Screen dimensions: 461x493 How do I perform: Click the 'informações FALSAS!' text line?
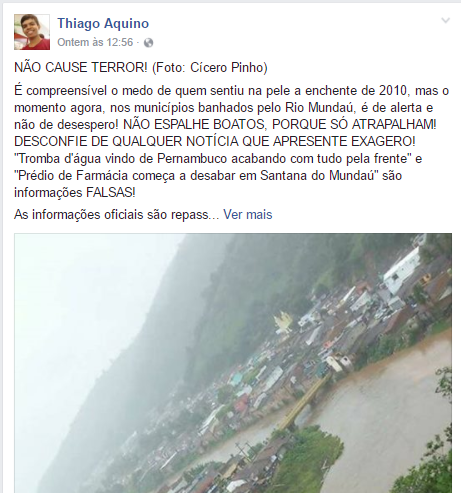point(75,192)
